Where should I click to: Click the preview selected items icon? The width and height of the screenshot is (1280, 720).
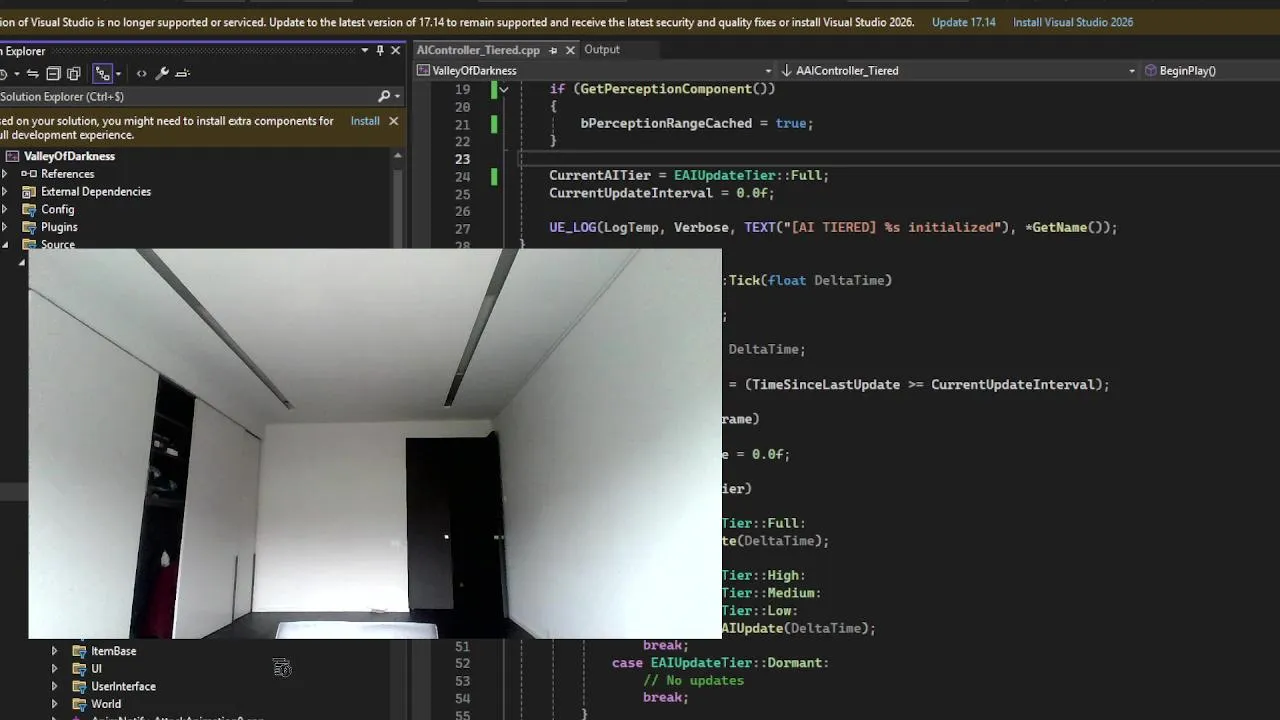pyautogui.click(x=183, y=73)
